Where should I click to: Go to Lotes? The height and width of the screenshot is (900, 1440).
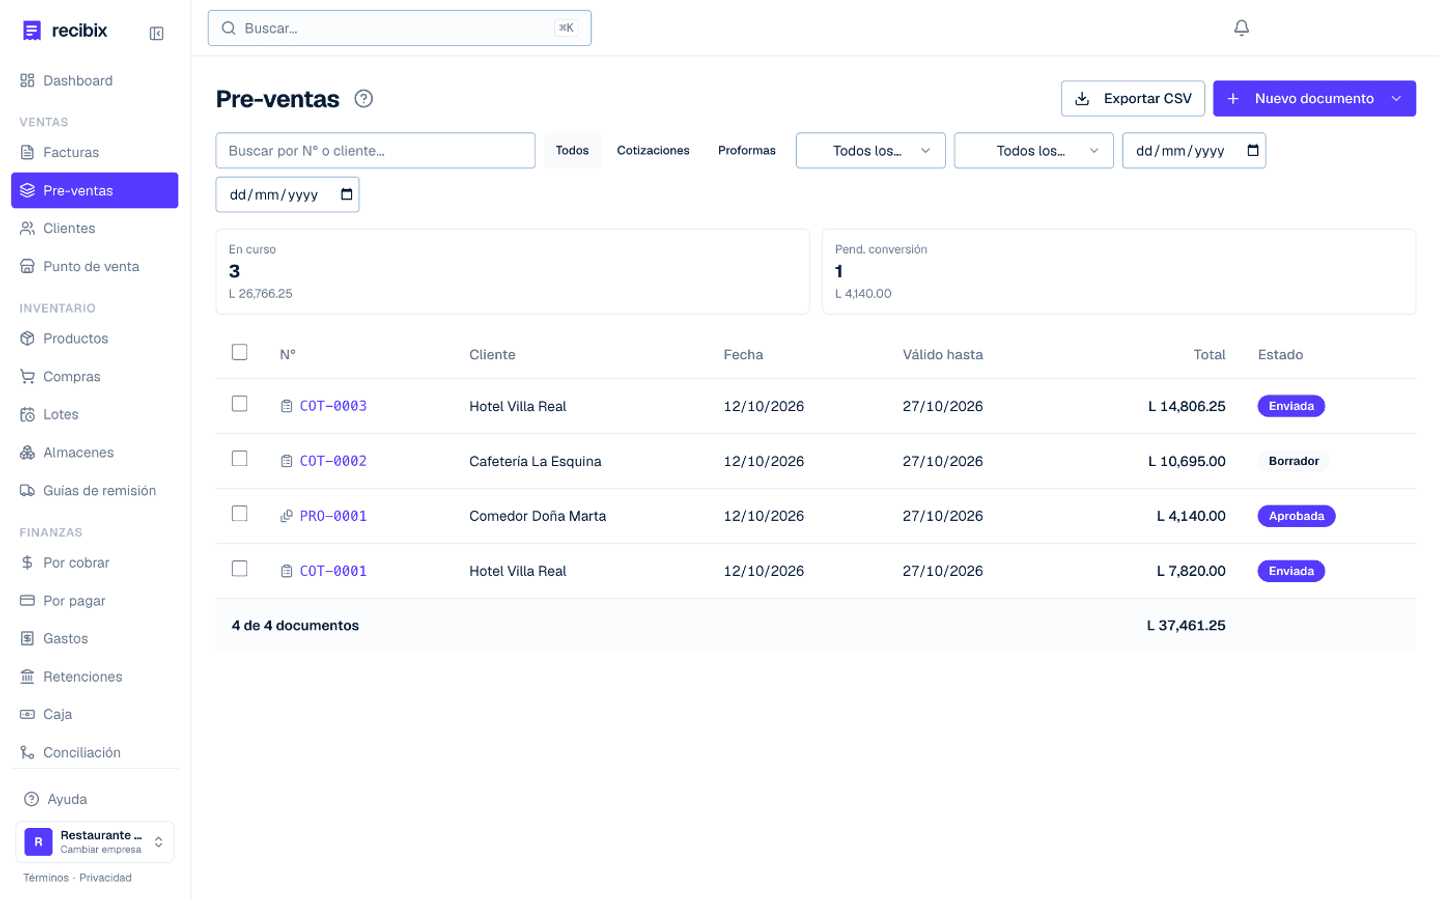coord(95,415)
